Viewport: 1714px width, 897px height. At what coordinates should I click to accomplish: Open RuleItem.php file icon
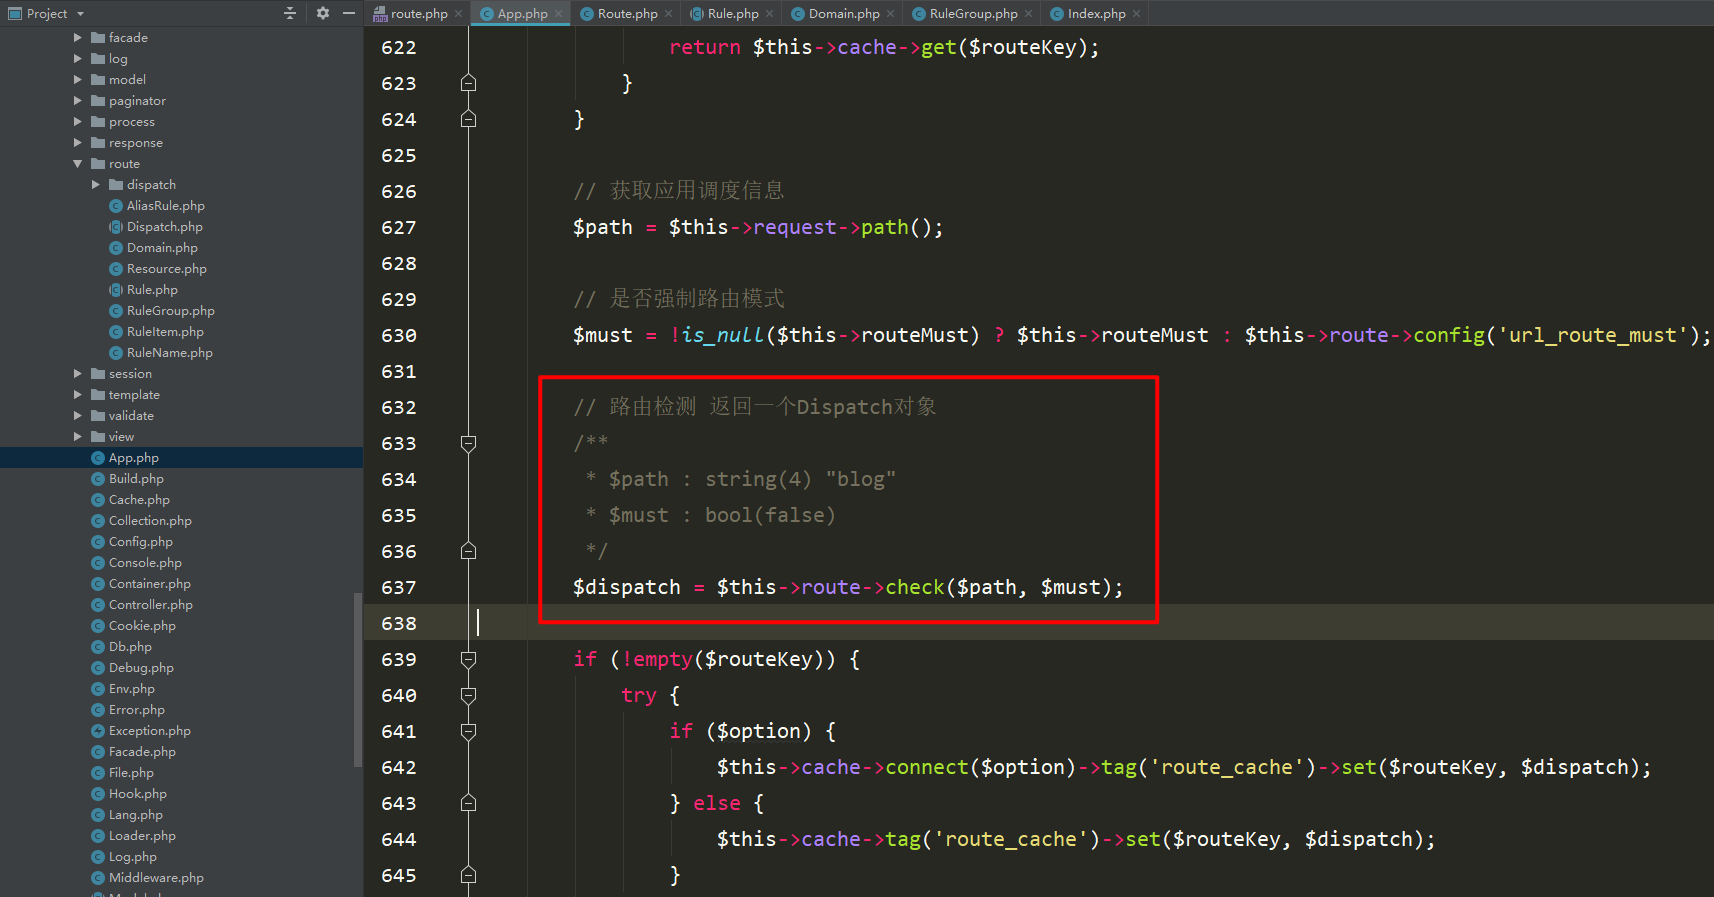116,331
